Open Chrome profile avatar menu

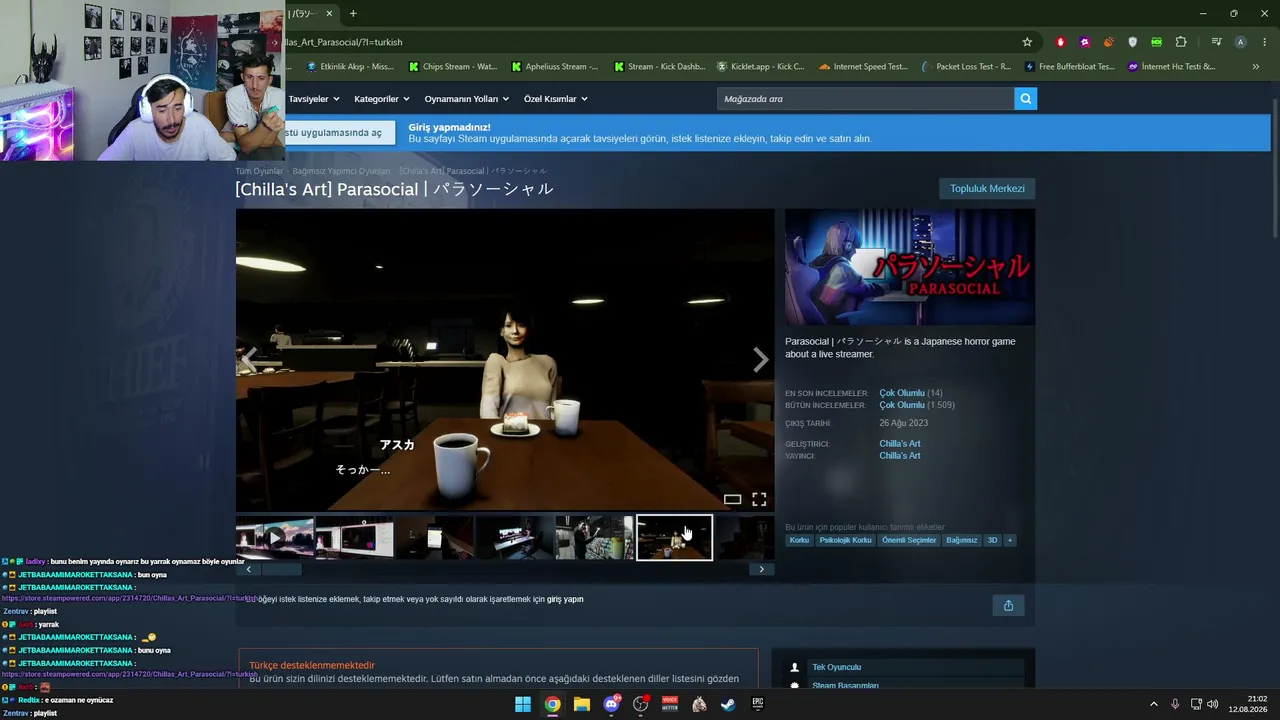click(x=1240, y=42)
